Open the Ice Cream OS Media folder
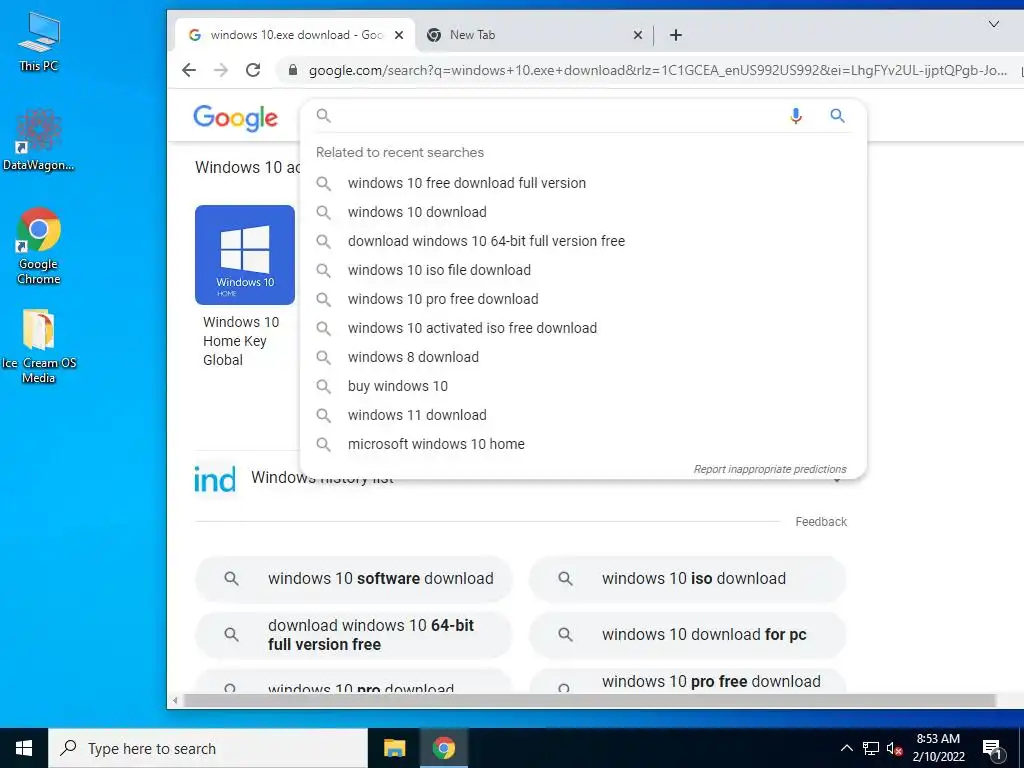The width and height of the screenshot is (1024, 768). [39, 346]
